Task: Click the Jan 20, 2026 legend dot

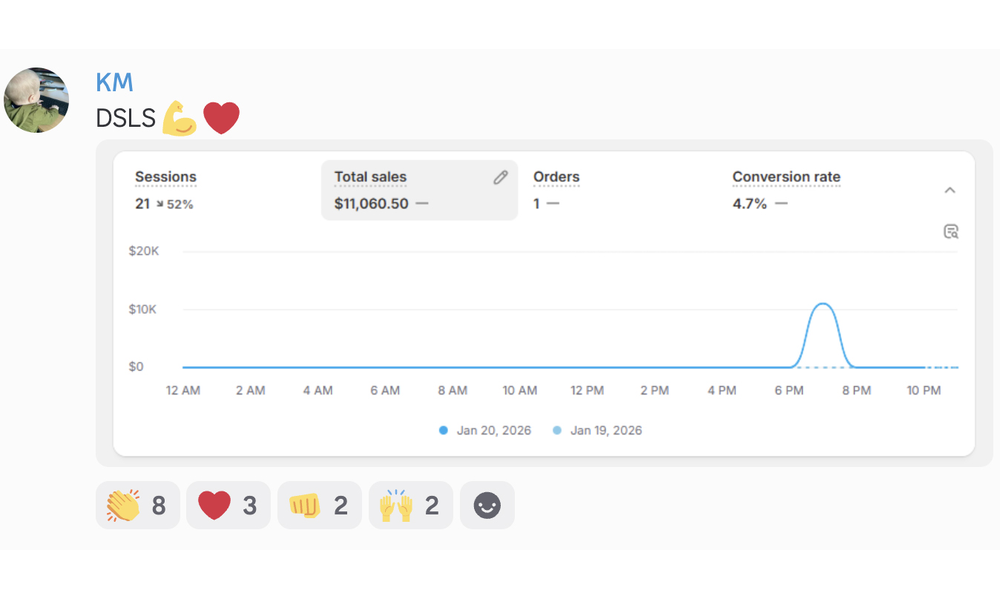Action: [x=443, y=431]
